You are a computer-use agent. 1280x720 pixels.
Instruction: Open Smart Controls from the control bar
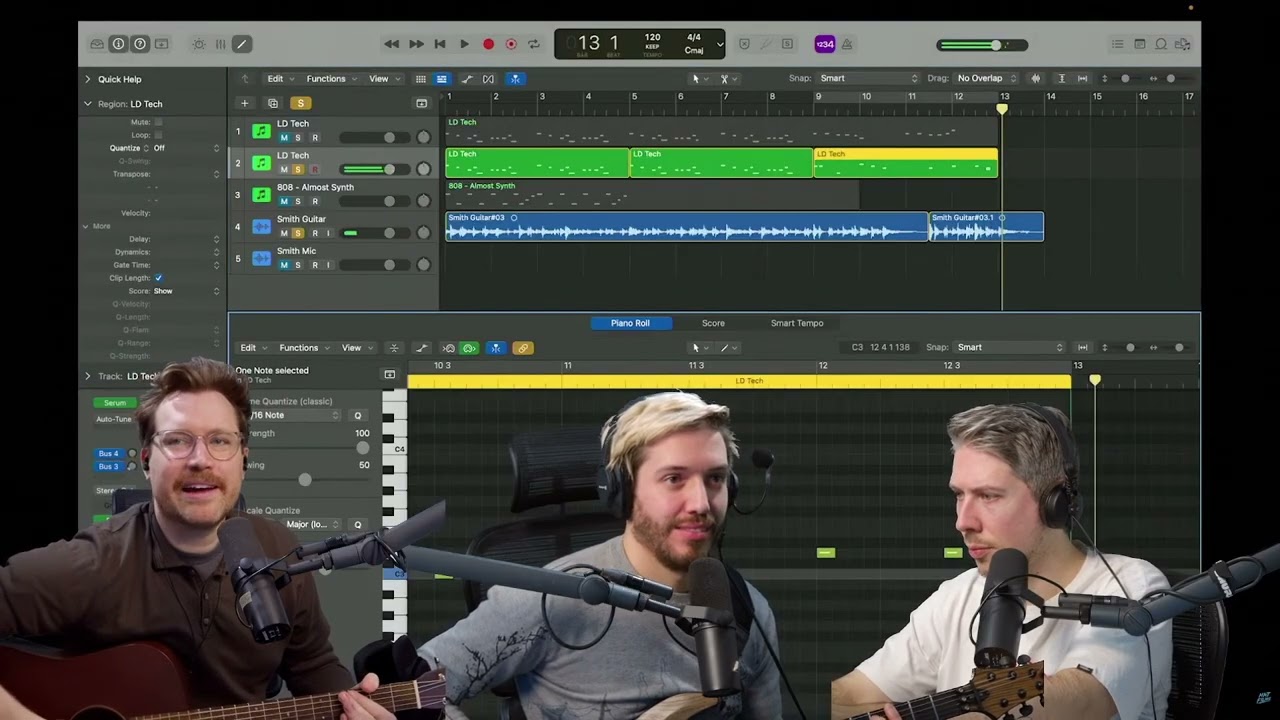pyautogui.click(x=199, y=44)
